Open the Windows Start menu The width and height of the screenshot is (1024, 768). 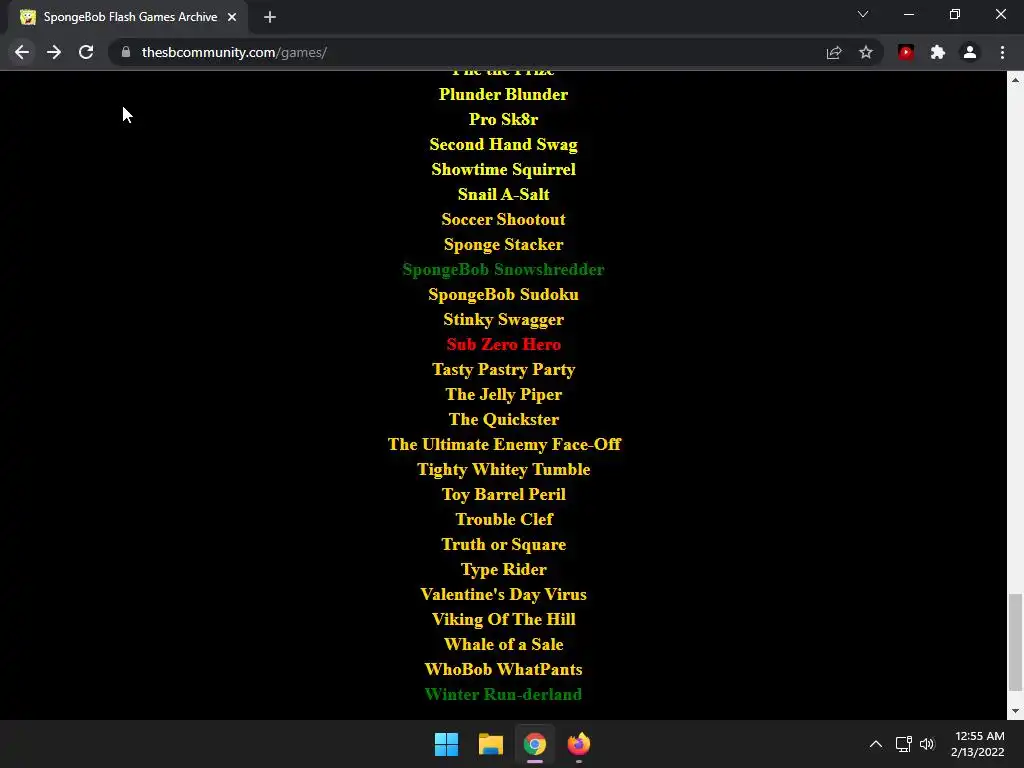click(x=447, y=744)
